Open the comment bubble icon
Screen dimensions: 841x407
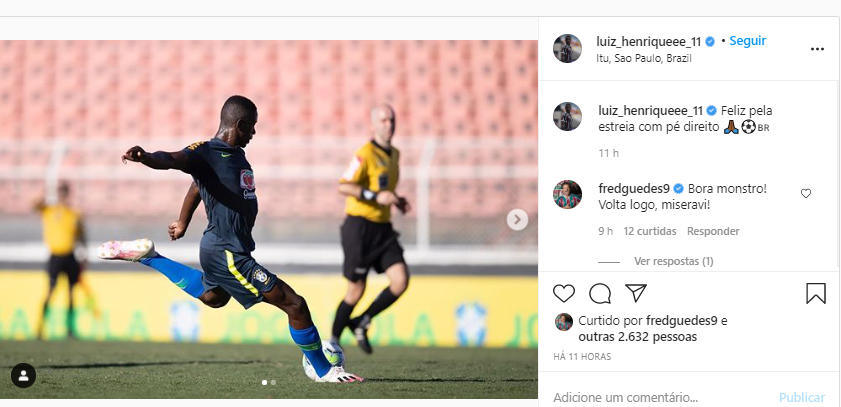coord(600,293)
